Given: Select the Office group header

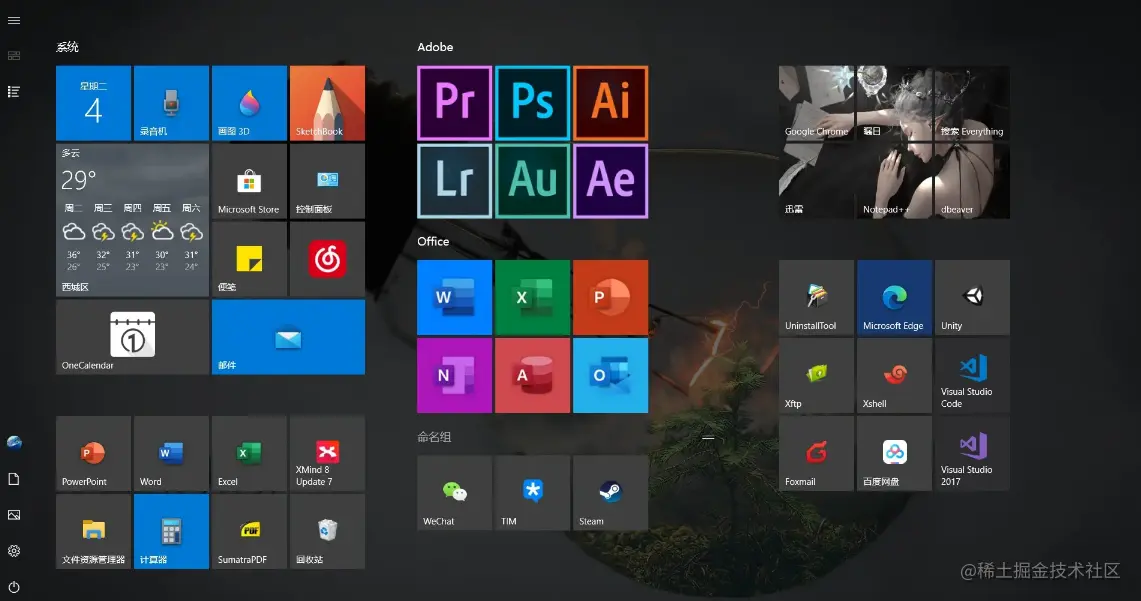Looking at the screenshot, I should coord(433,241).
